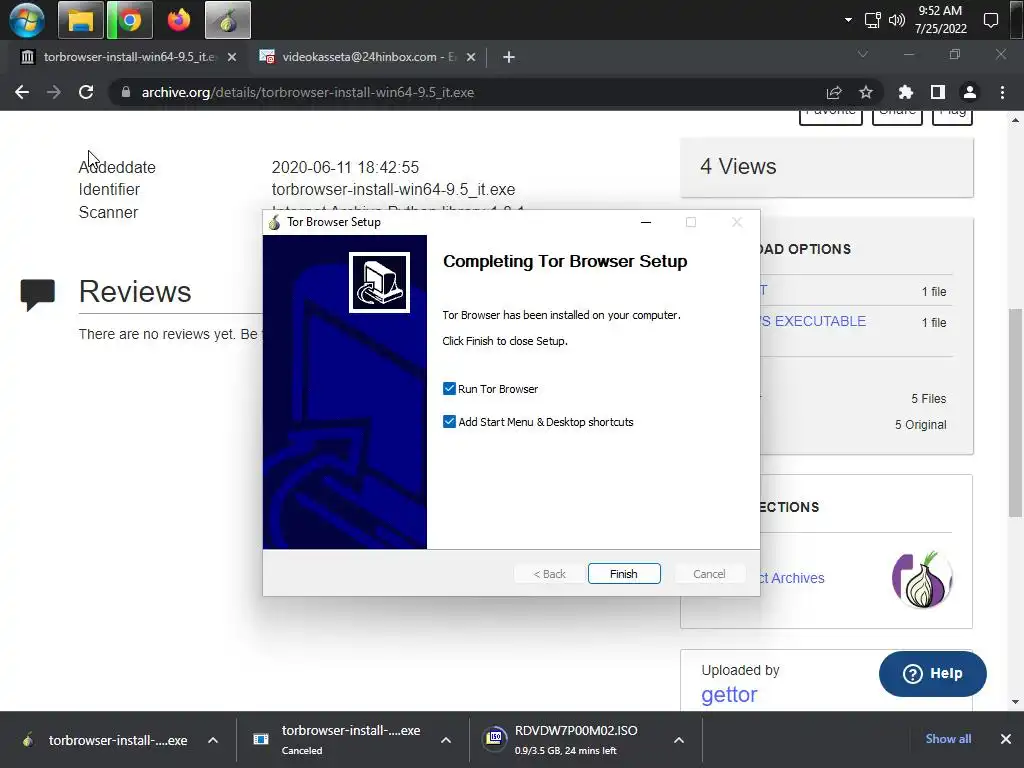This screenshot has width=1024, height=768.
Task: Open the Archives collection link
Action: coord(792,578)
